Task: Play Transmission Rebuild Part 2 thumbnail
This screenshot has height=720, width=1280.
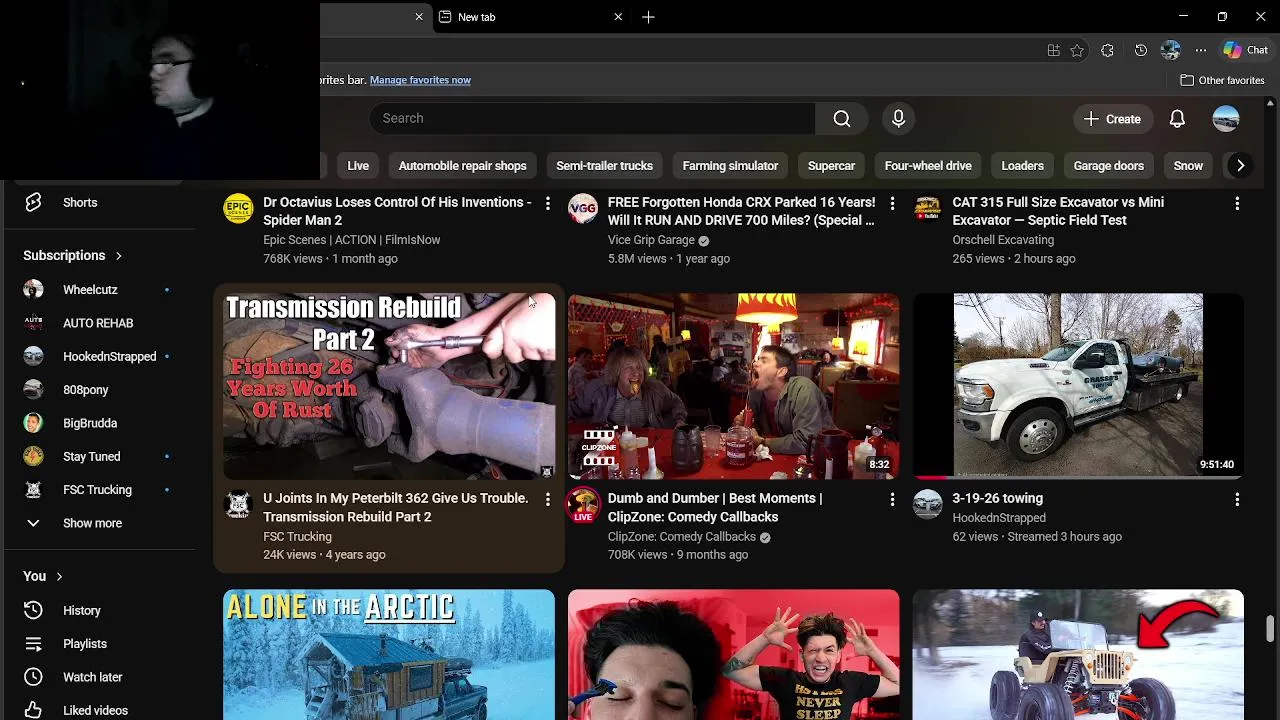Action: [389, 386]
